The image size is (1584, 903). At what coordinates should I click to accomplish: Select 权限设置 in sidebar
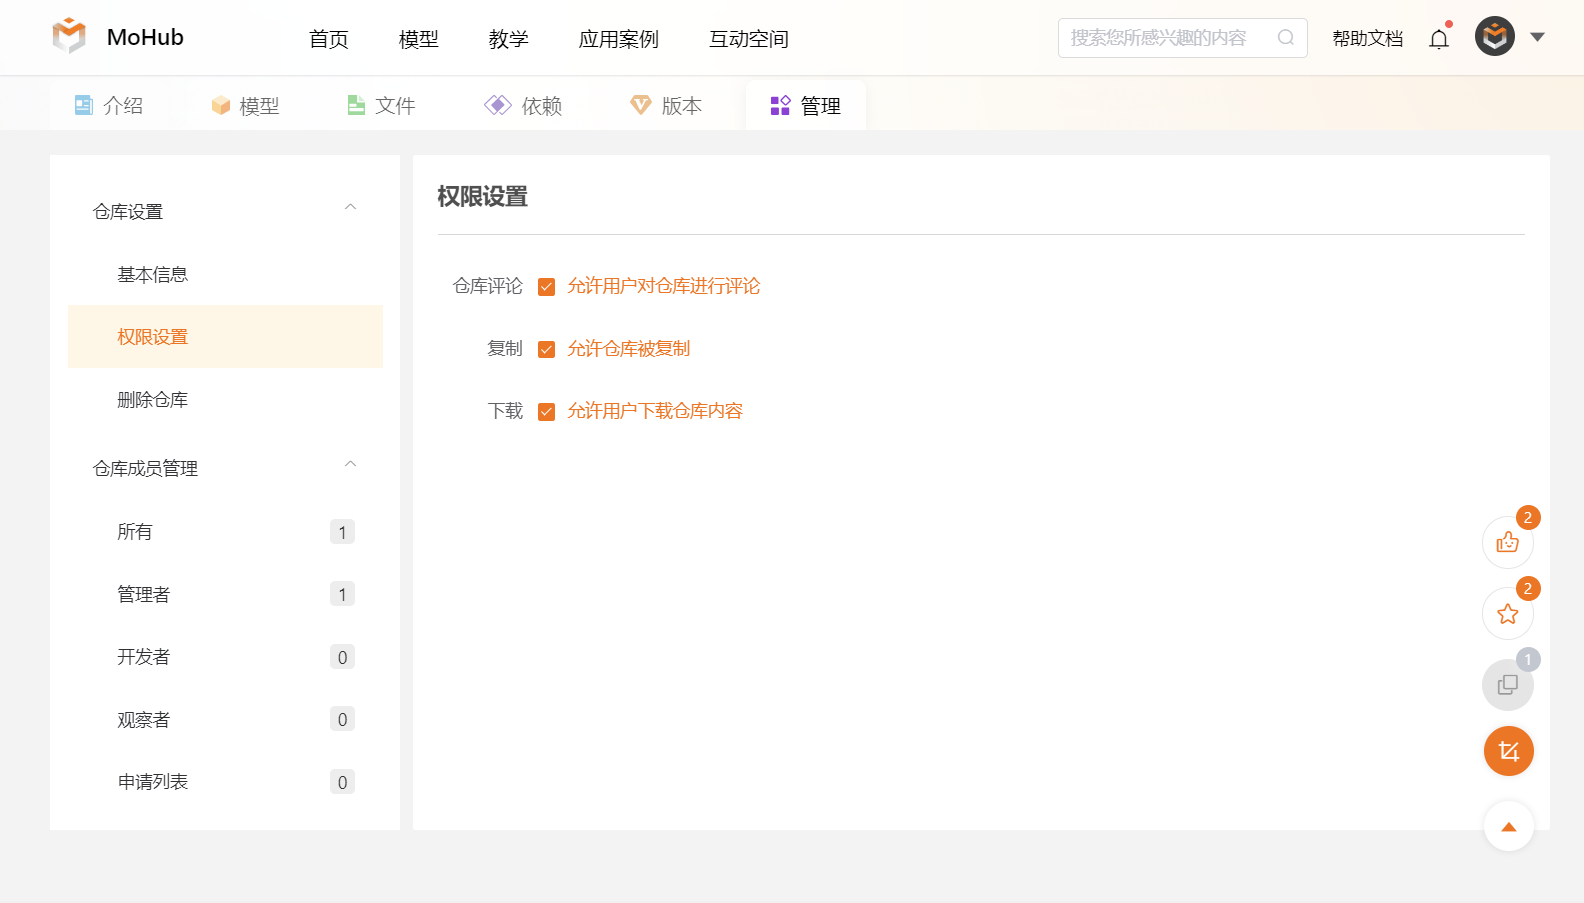coord(225,337)
